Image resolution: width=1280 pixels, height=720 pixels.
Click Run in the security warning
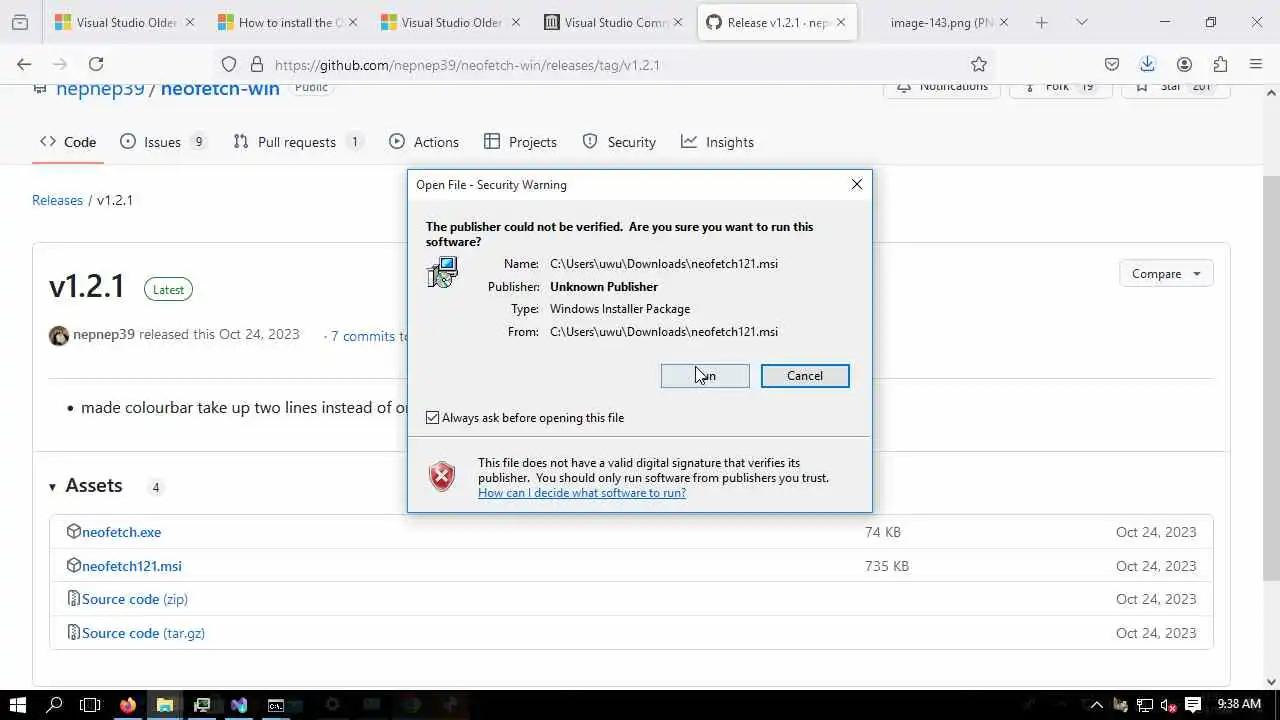point(705,375)
